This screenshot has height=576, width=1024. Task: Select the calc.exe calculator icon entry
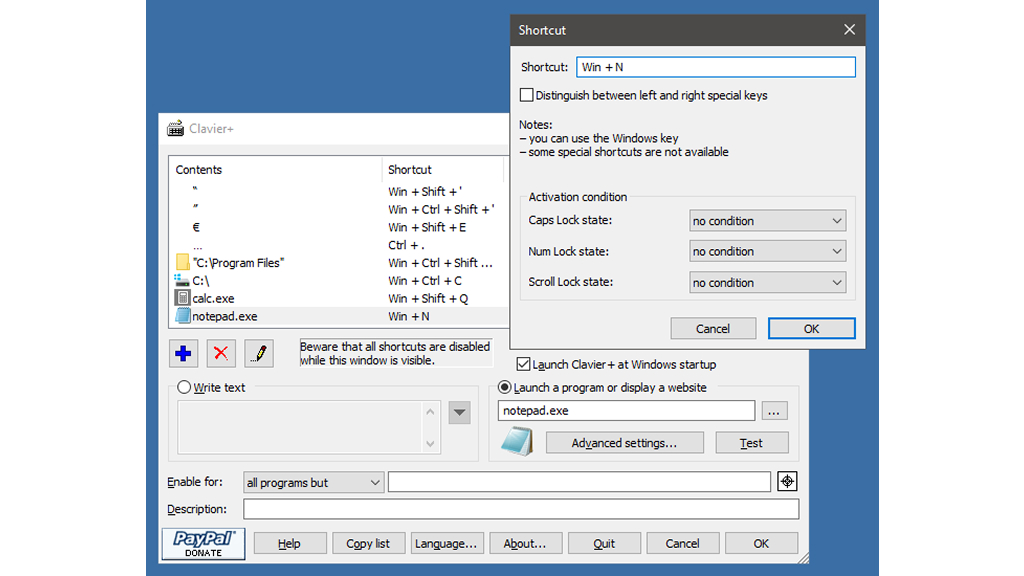pos(183,298)
